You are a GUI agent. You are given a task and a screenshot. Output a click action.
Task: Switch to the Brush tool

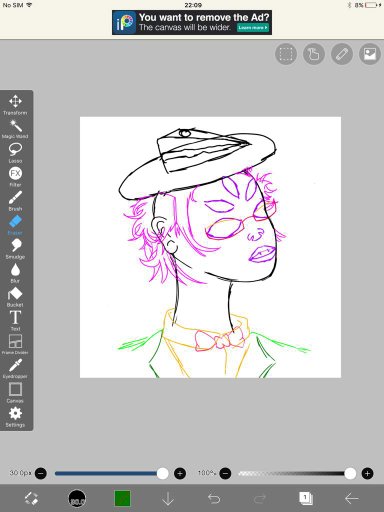click(15, 201)
